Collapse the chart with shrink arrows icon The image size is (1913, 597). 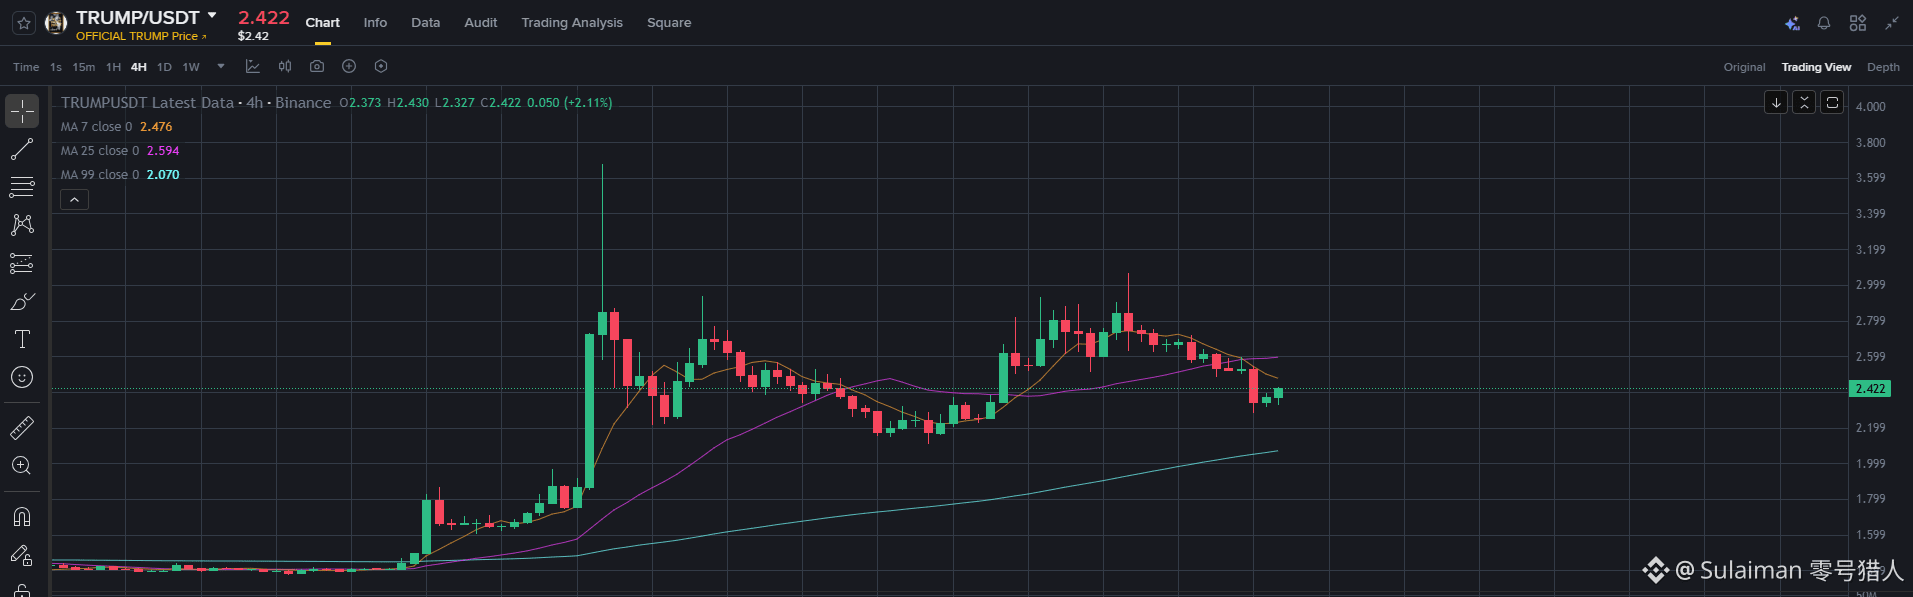pos(1892,23)
